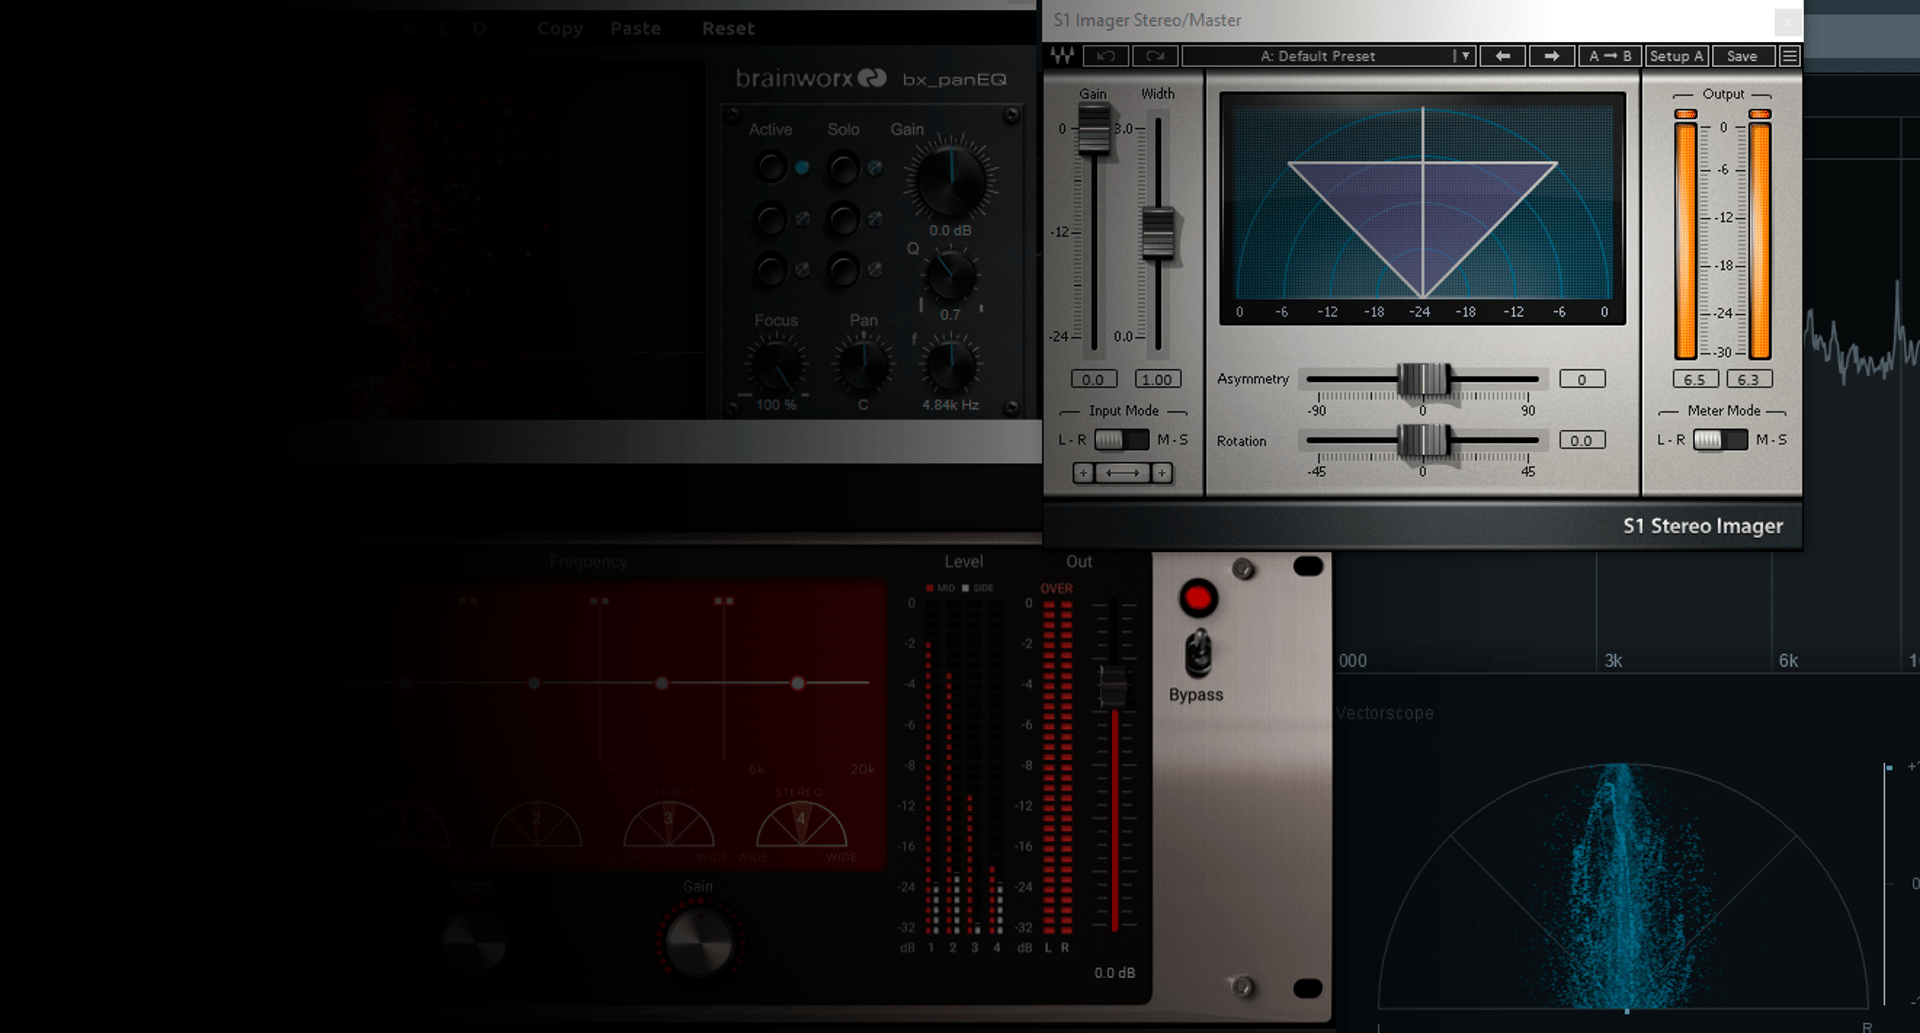Click the Gain fader handle

click(1094, 129)
